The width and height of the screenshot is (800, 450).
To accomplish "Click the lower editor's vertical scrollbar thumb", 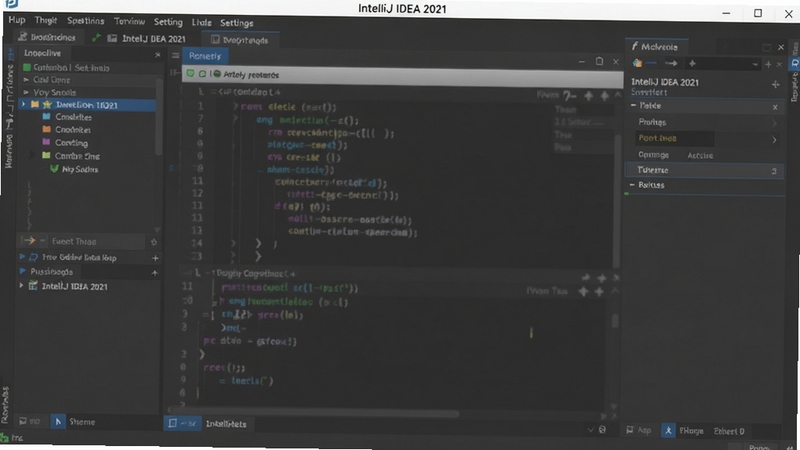I will pos(615,320).
